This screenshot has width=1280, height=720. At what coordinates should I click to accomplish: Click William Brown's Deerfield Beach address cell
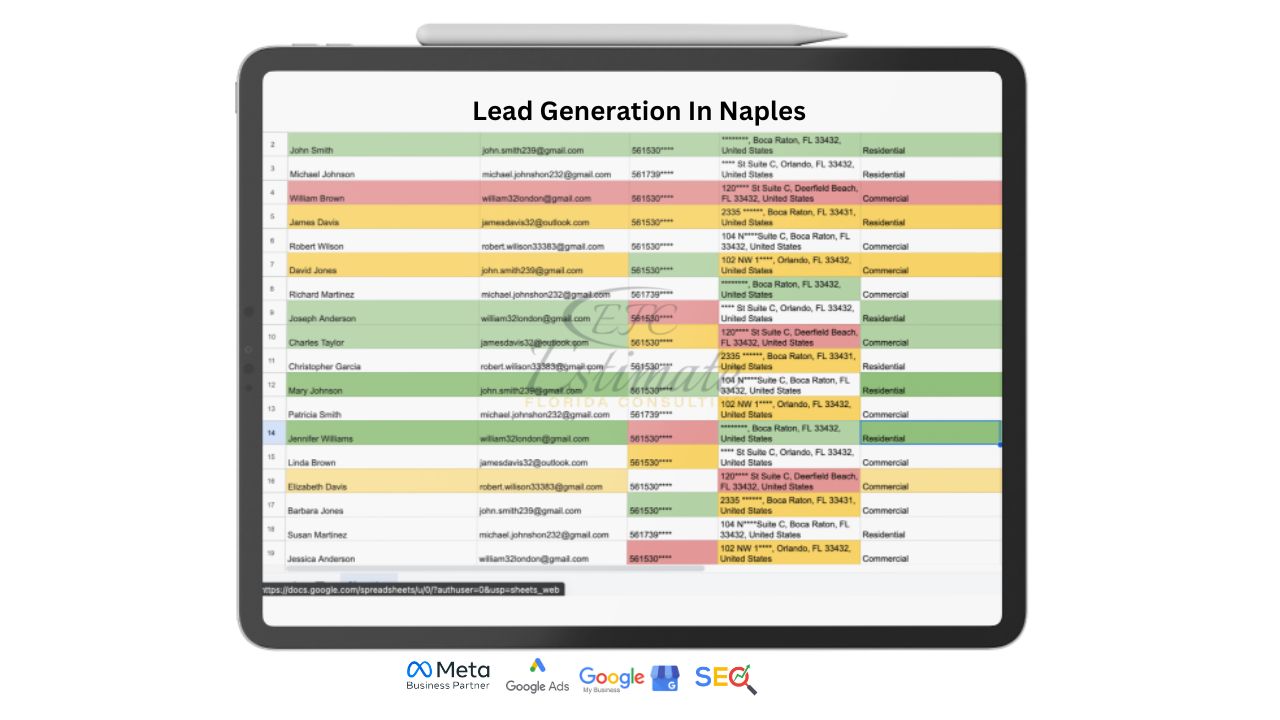[x=789, y=193]
